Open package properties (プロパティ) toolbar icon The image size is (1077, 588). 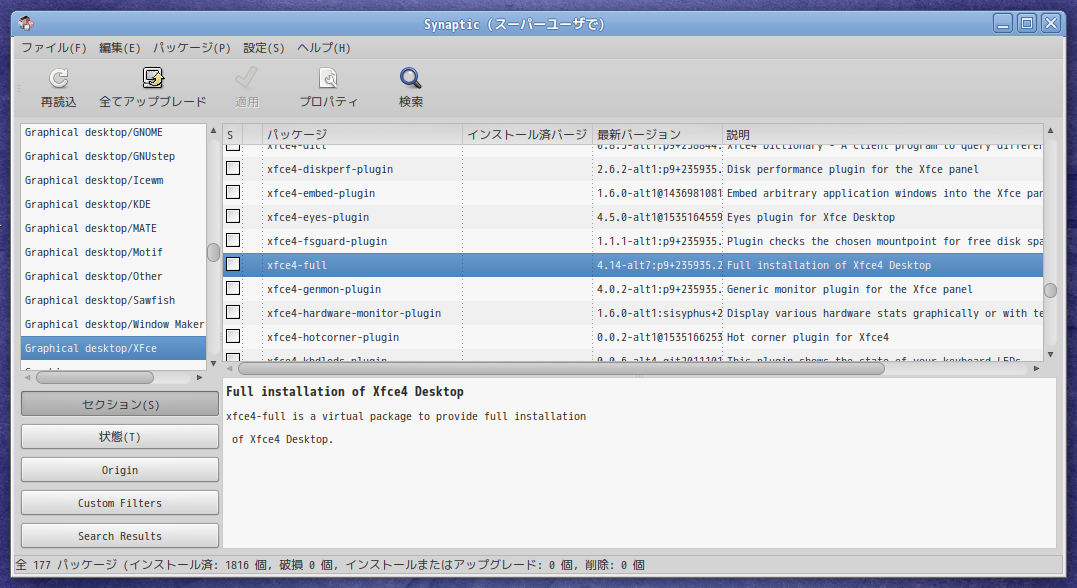[328, 78]
